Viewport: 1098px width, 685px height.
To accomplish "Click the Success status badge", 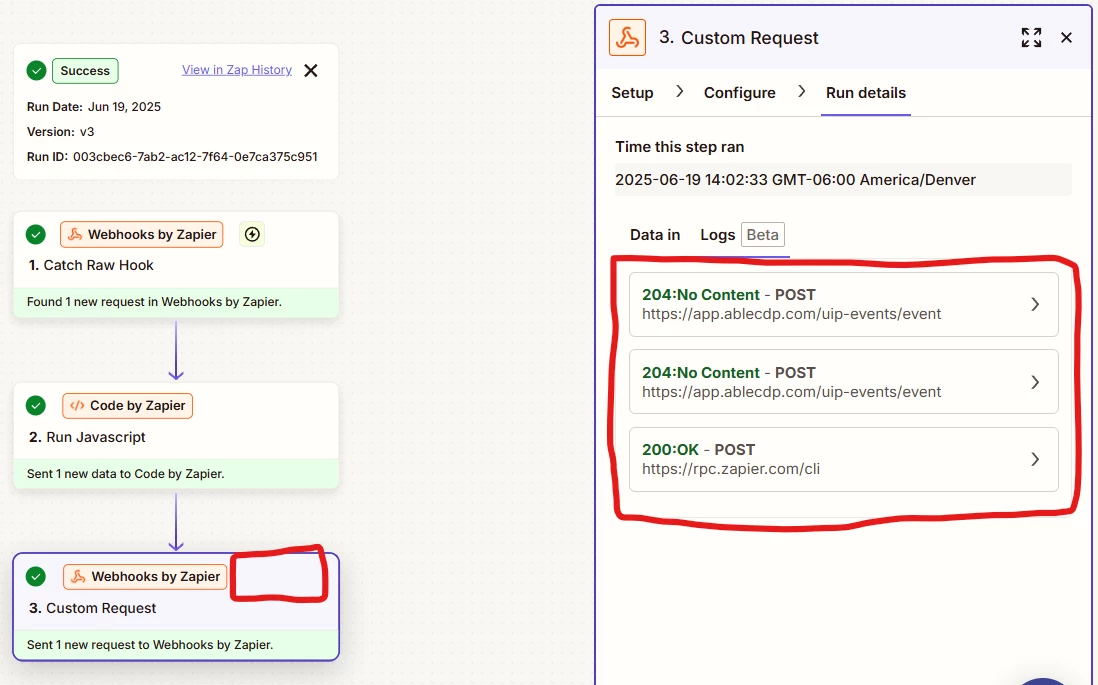I will 85,71.
